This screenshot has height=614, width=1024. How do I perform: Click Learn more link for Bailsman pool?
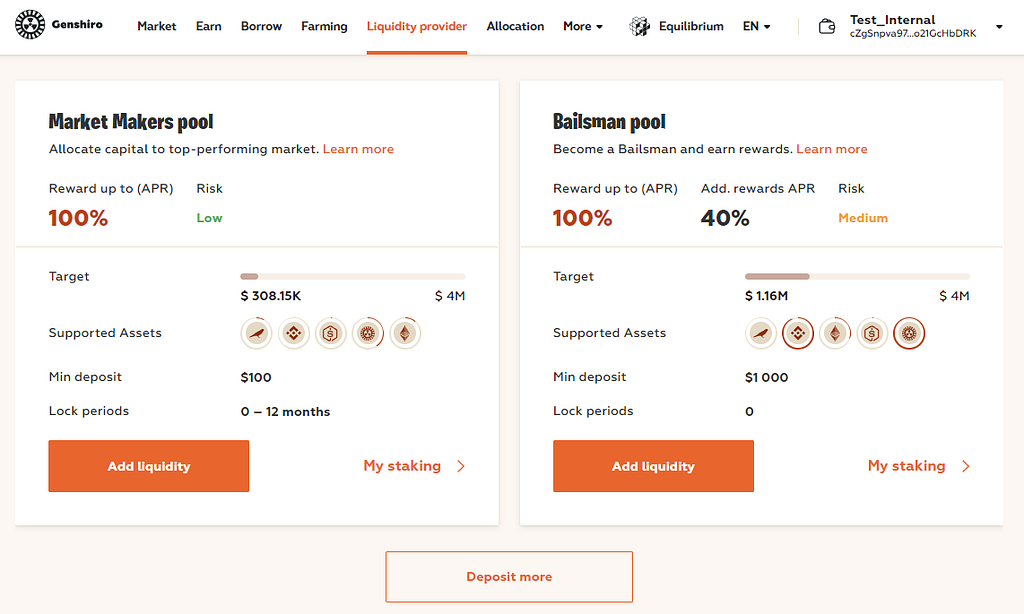(832, 149)
